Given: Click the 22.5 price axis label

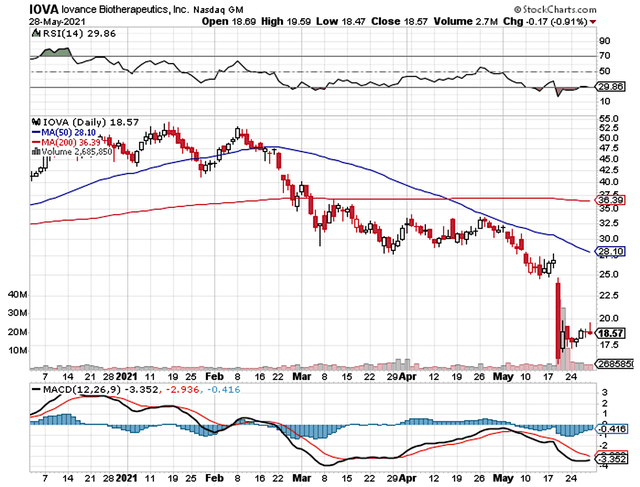Looking at the screenshot, I should click(609, 295).
